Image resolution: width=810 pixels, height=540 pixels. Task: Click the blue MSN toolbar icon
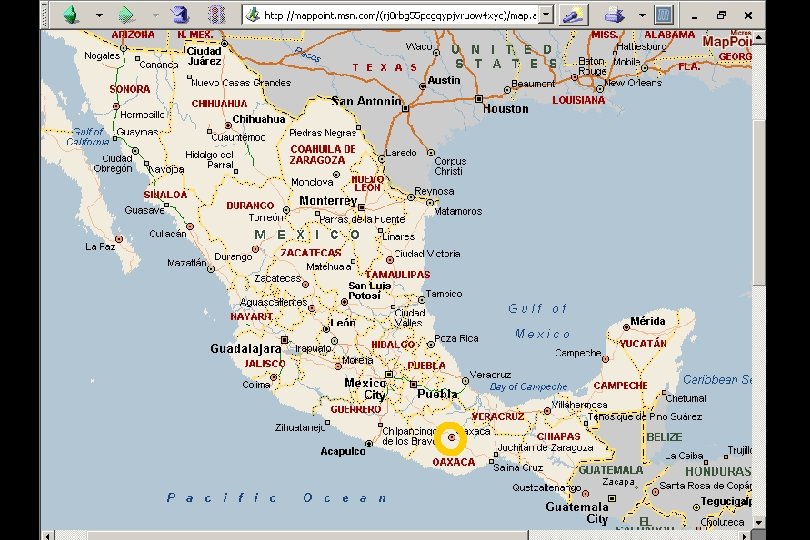pyautogui.click(x=664, y=15)
